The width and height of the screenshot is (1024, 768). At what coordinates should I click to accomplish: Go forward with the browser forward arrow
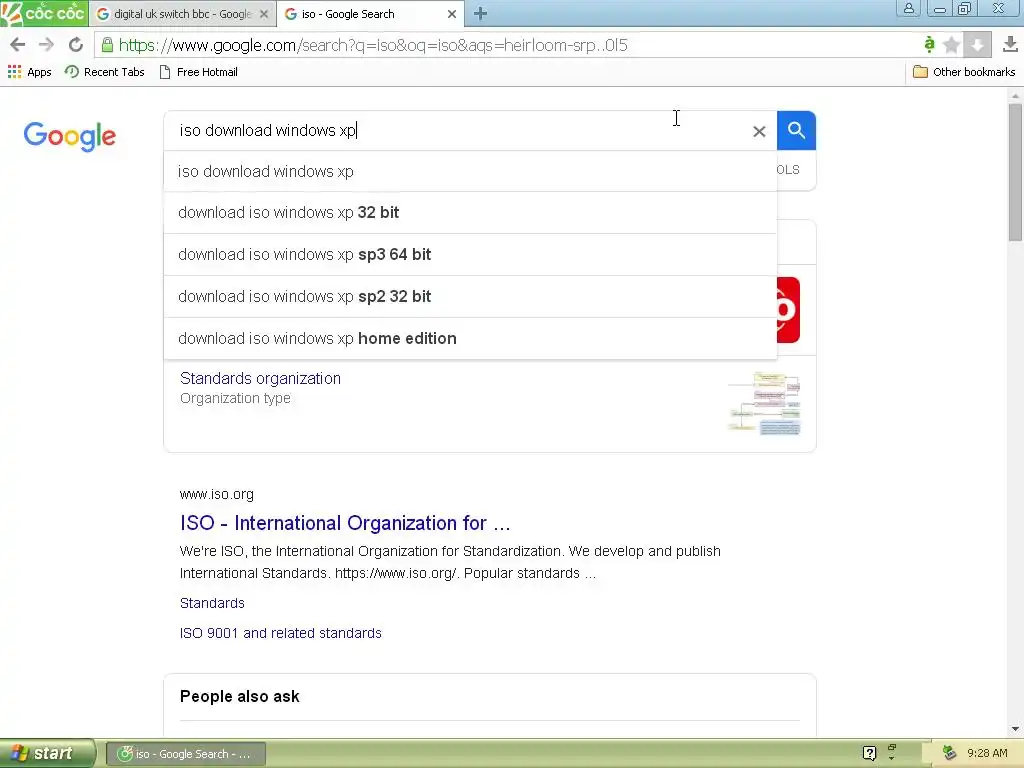[46, 44]
